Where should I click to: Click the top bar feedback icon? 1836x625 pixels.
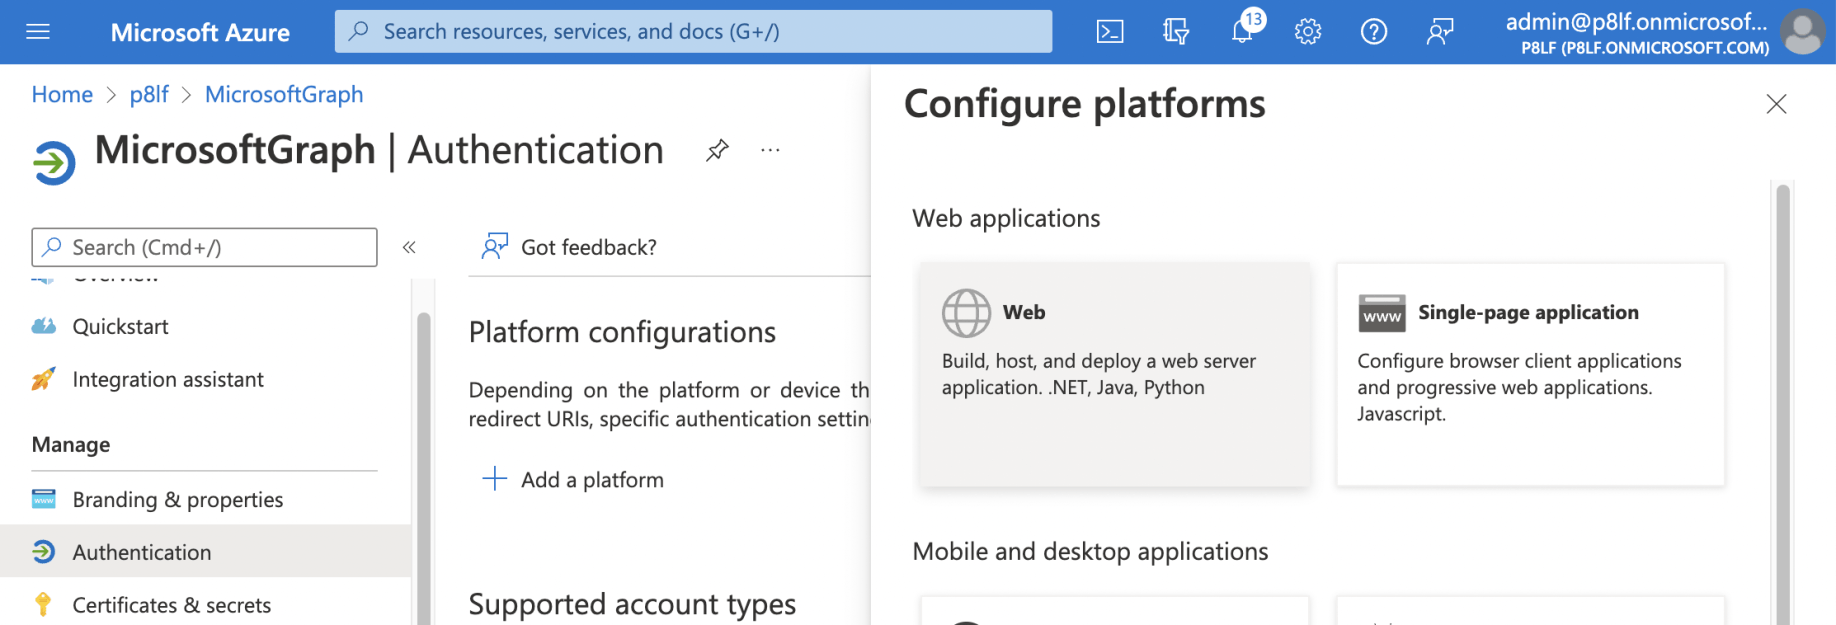pyautogui.click(x=1440, y=32)
